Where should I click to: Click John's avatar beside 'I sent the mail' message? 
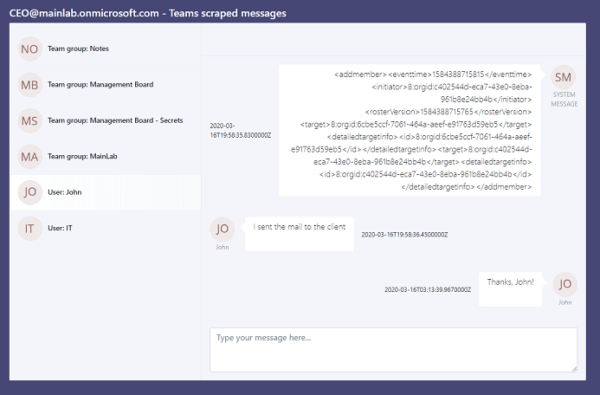pyautogui.click(x=222, y=229)
